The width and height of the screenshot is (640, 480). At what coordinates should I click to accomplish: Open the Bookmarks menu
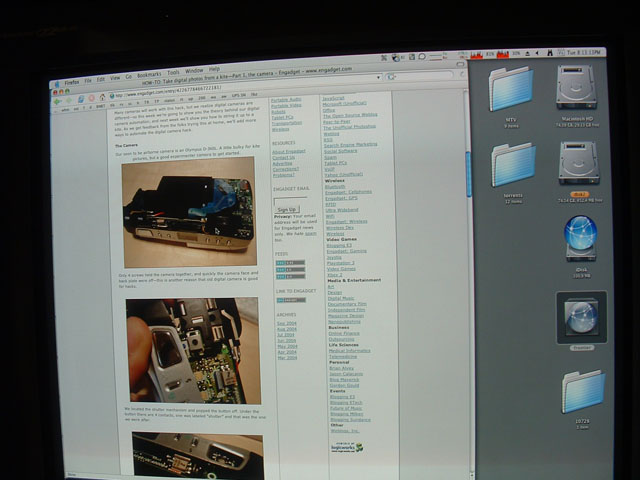tap(148, 75)
